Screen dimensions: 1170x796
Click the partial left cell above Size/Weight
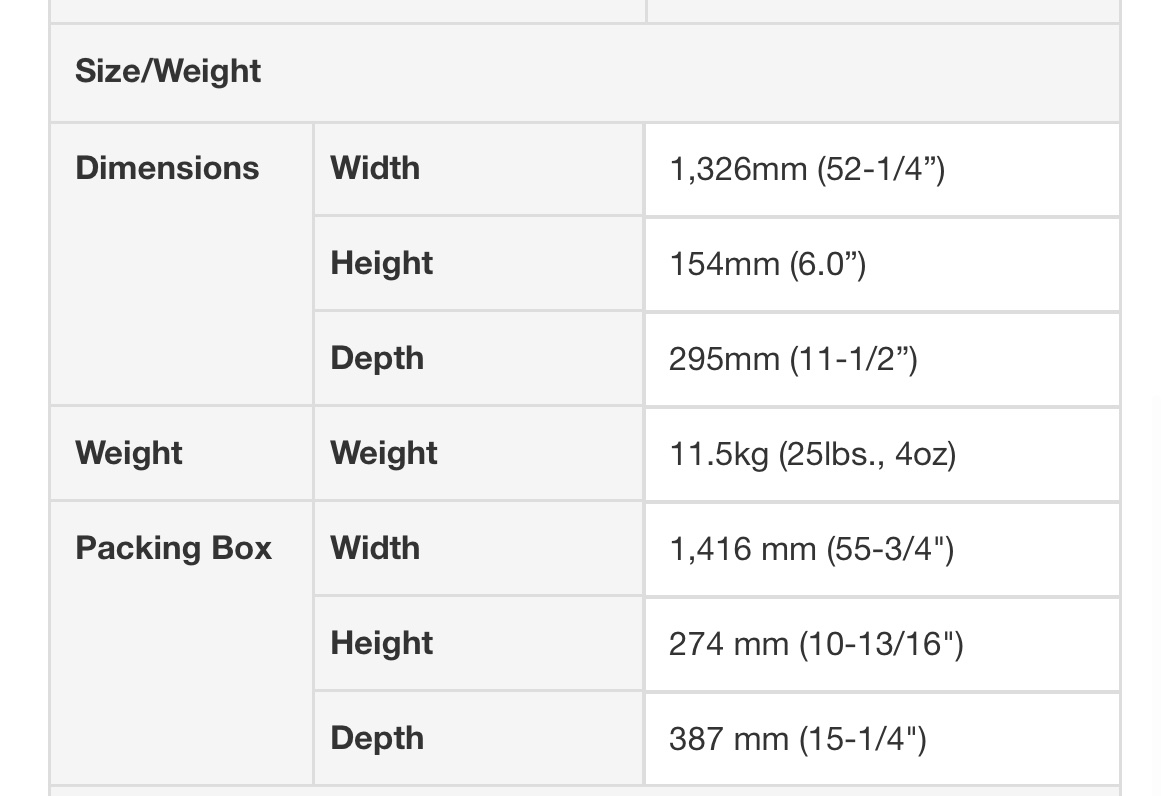tap(347, 10)
